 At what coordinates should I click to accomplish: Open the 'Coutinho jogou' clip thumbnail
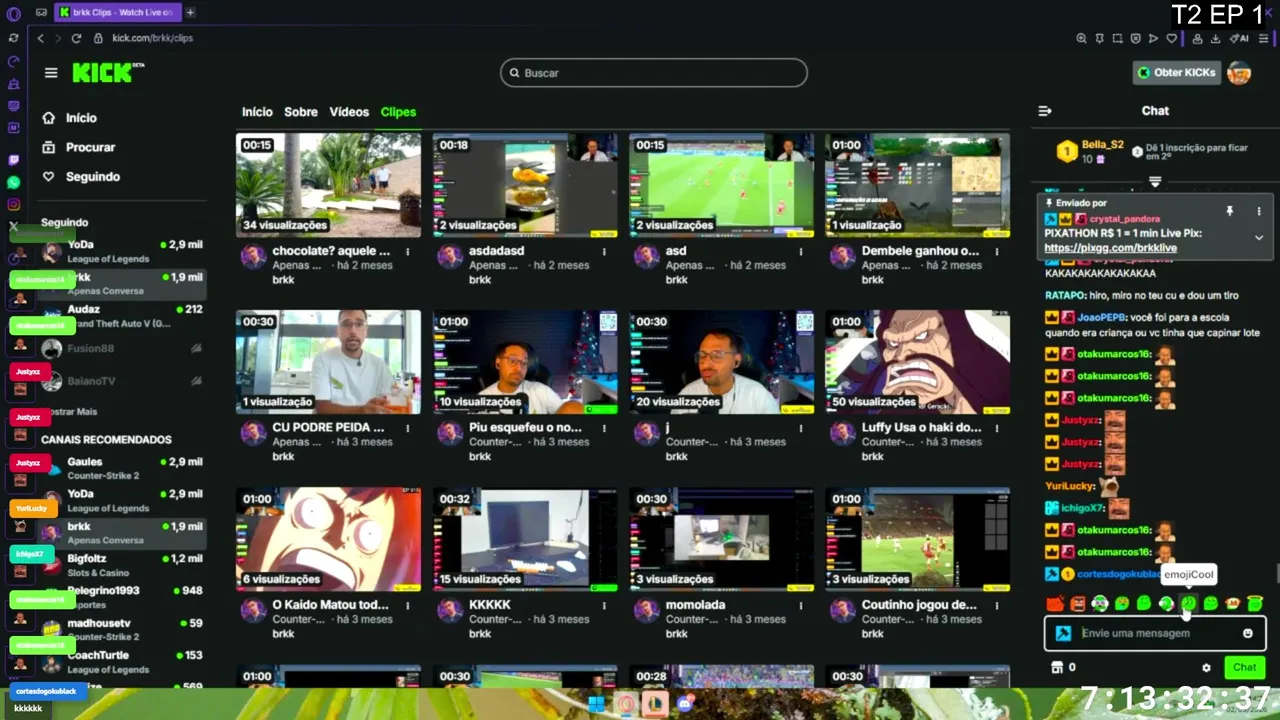tap(917, 539)
